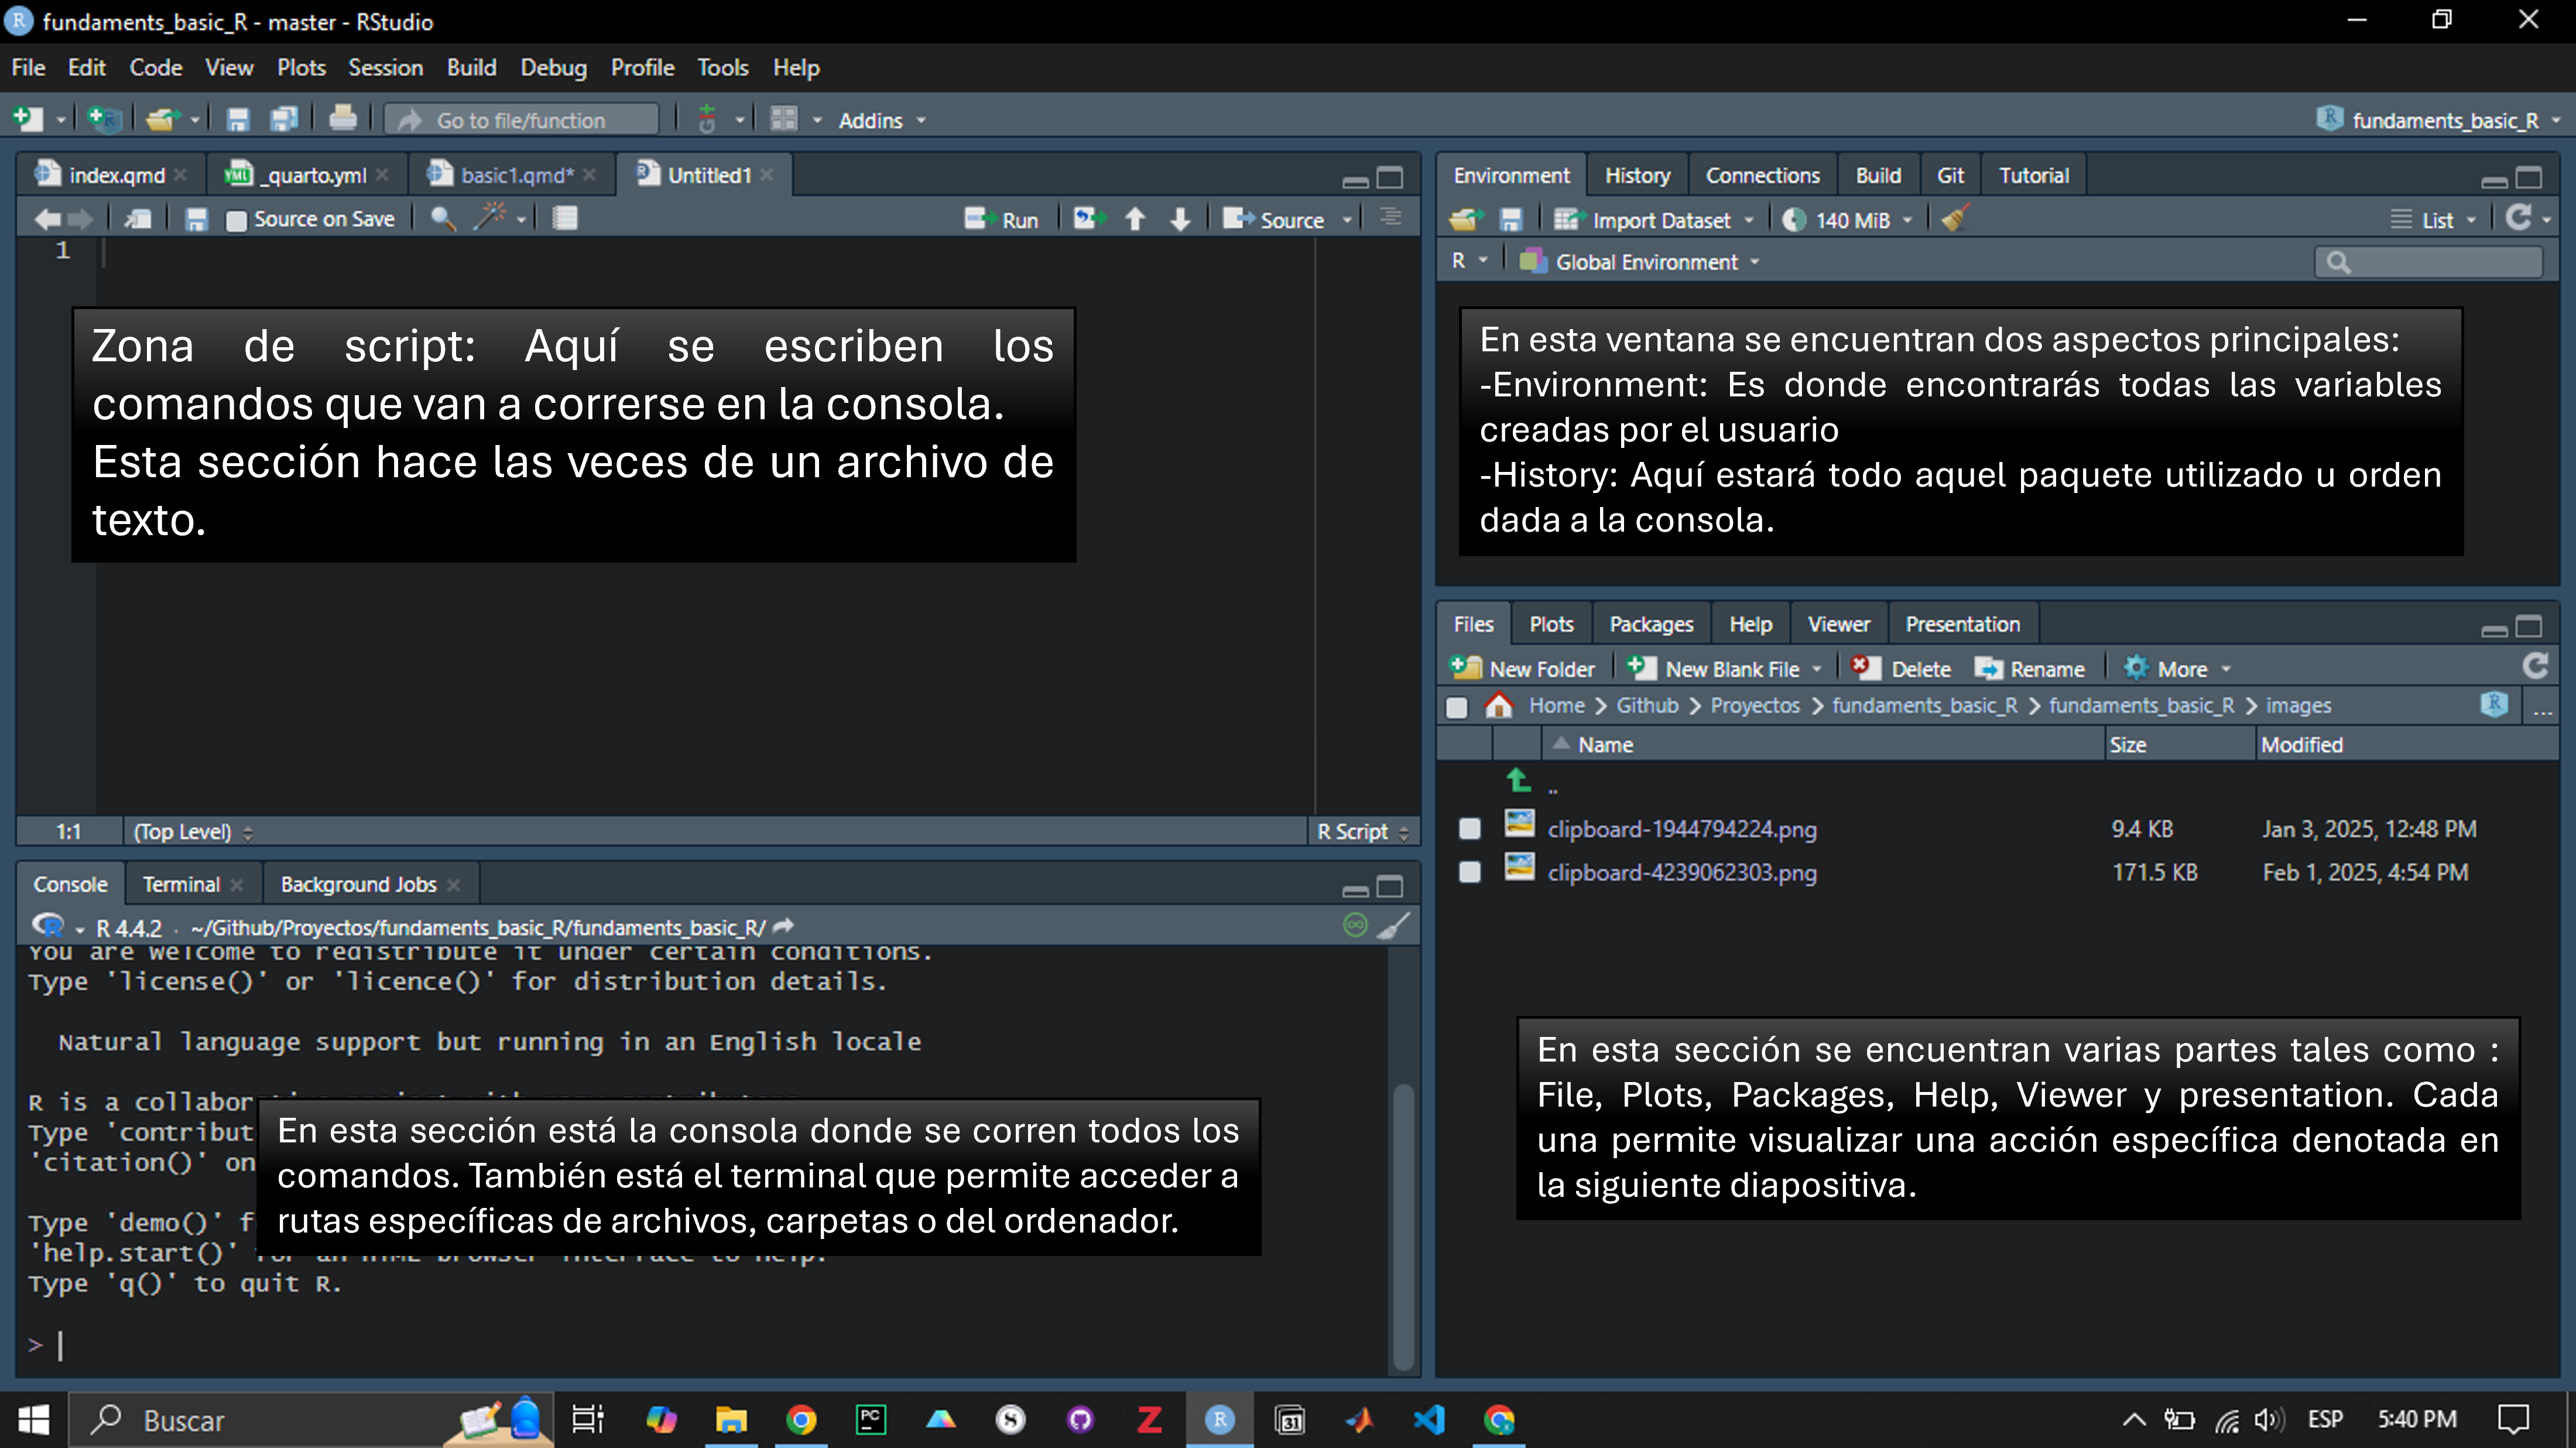Open the Global Environment dropdown

[x=1646, y=262]
